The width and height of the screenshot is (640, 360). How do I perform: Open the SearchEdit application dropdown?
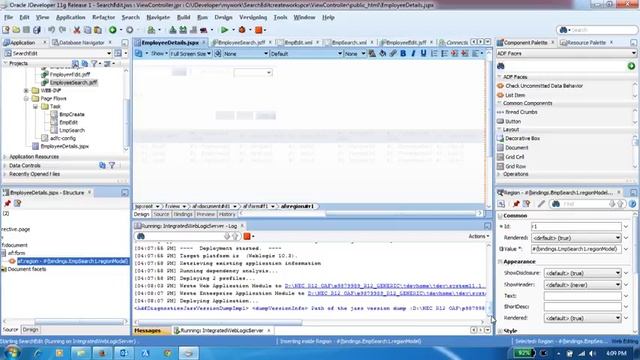109,53
